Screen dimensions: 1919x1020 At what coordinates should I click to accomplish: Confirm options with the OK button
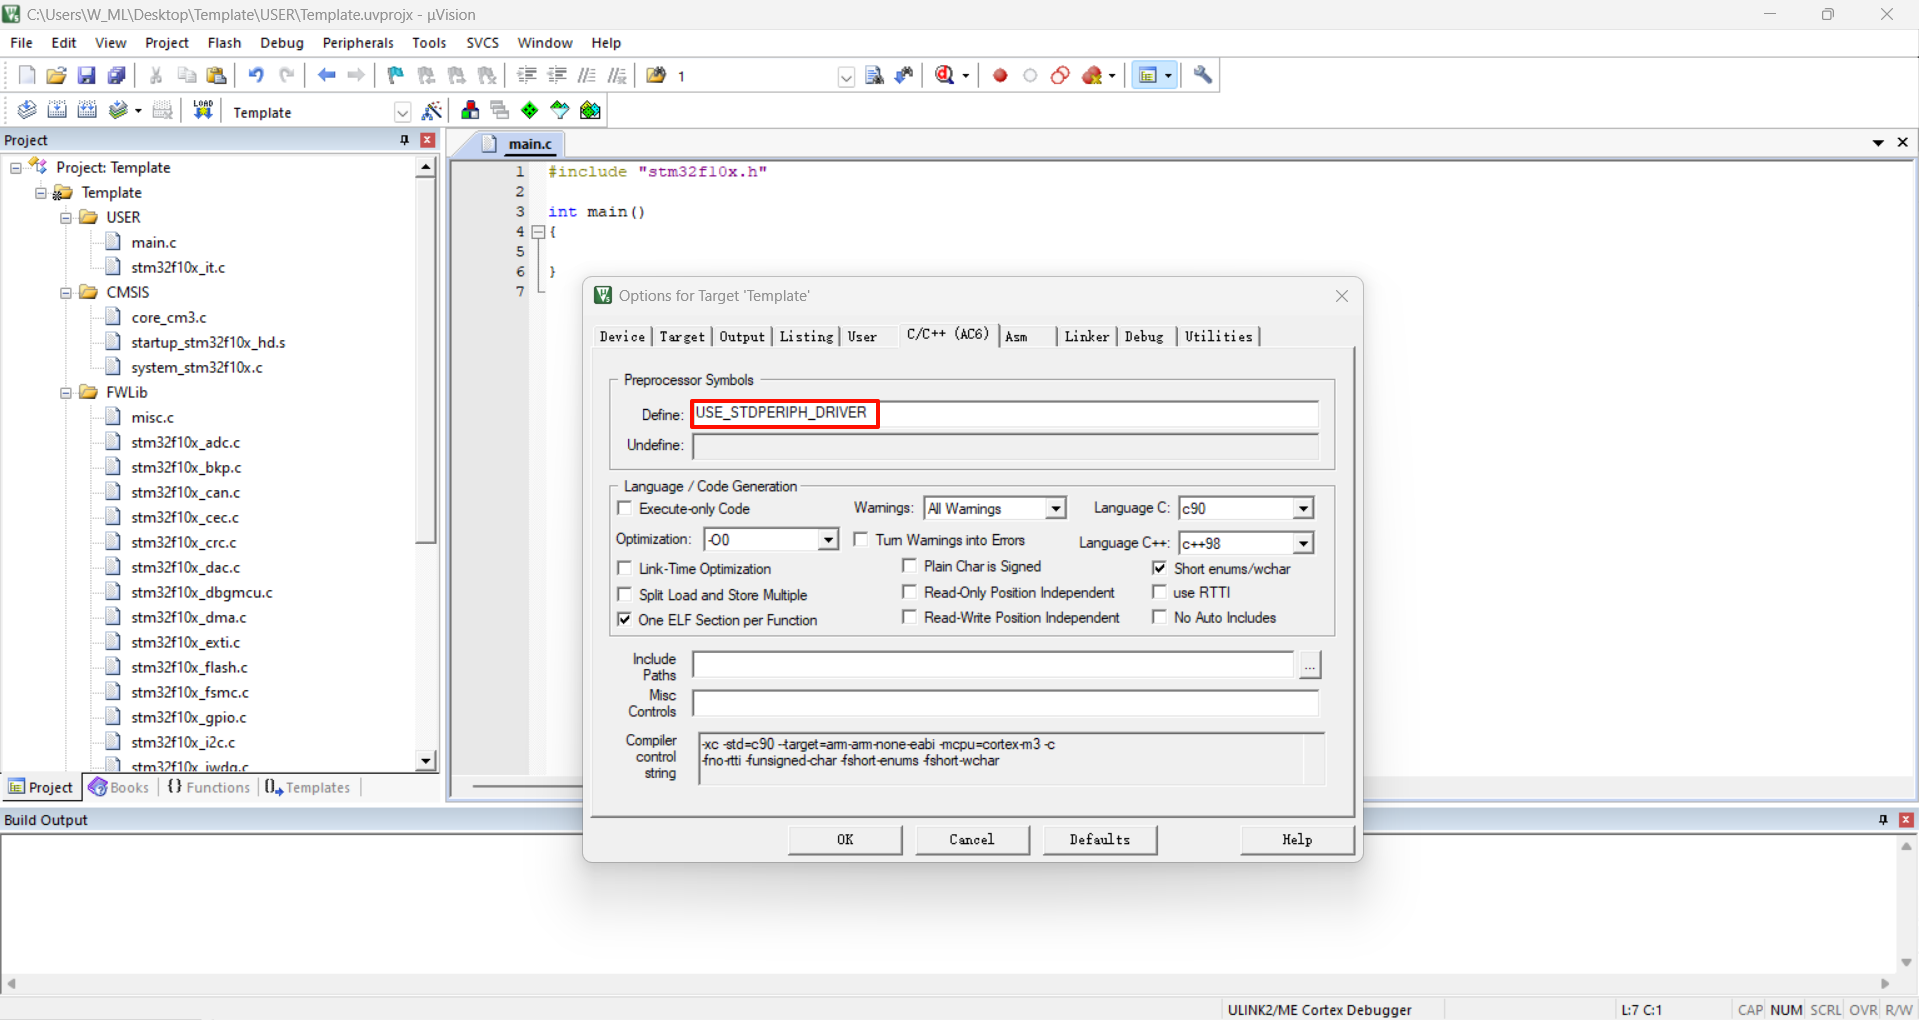point(845,840)
